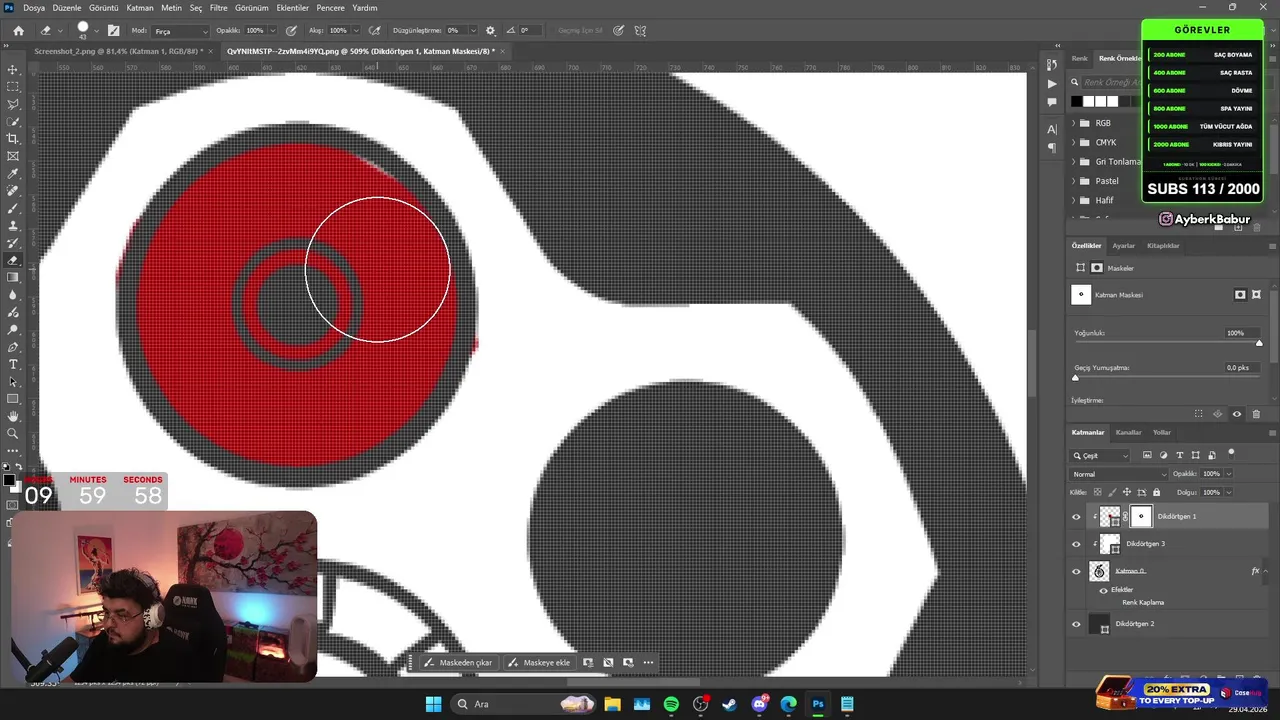Toggle mask visibility eye in Properties panel
The height and width of the screenshot is (720, 1280).
point(1237,414)
